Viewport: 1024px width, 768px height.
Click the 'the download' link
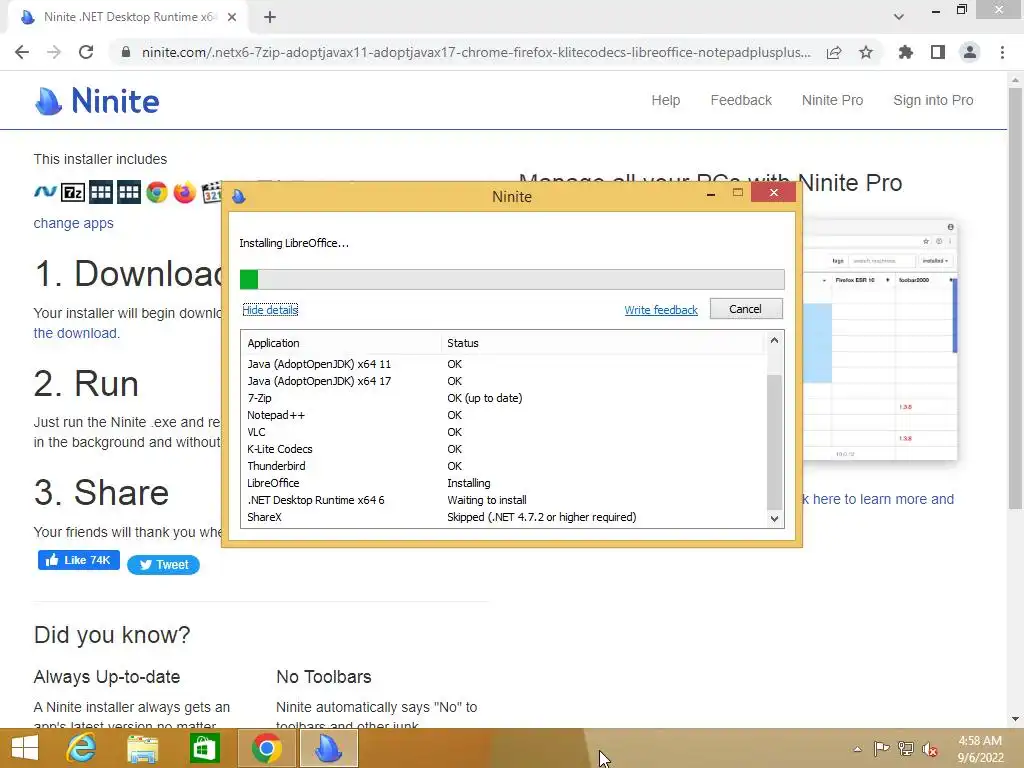pyautogui.click(x=76, y=333)
